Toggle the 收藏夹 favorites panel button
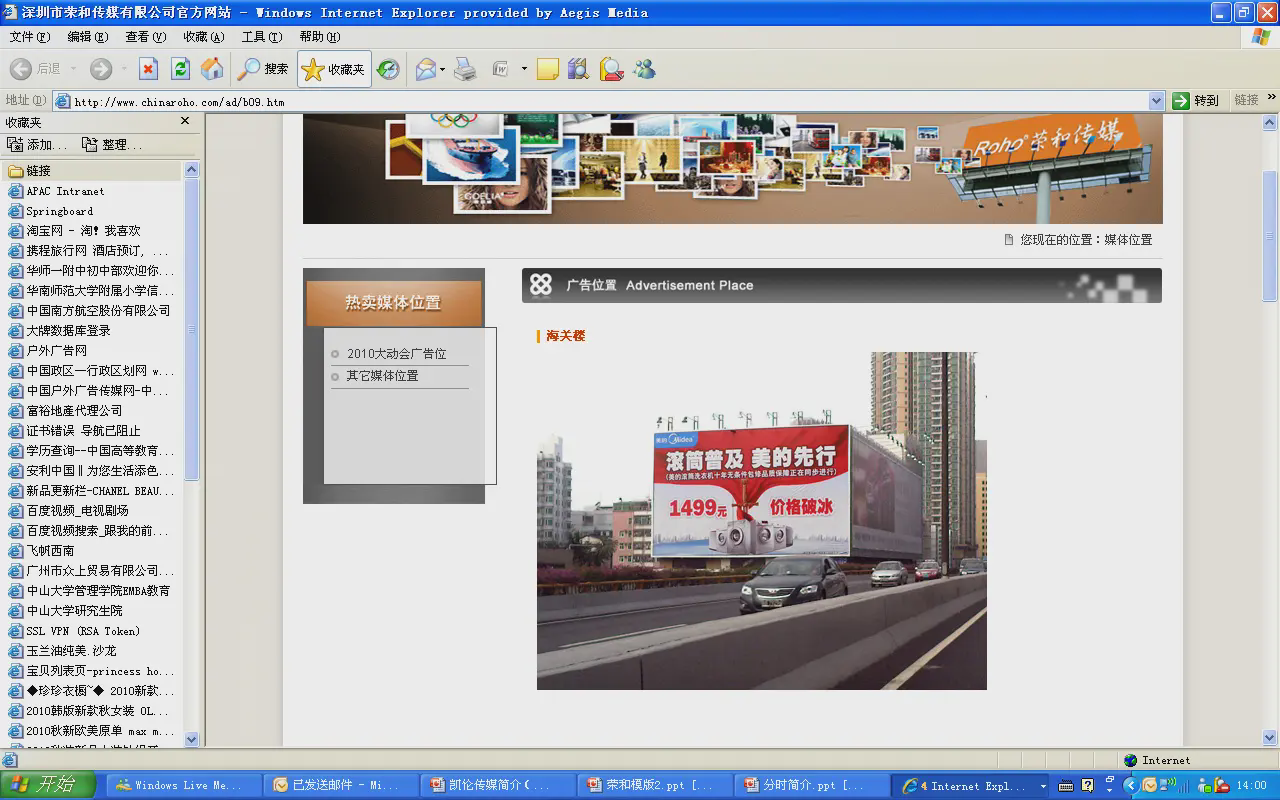 tap(334, 69)
